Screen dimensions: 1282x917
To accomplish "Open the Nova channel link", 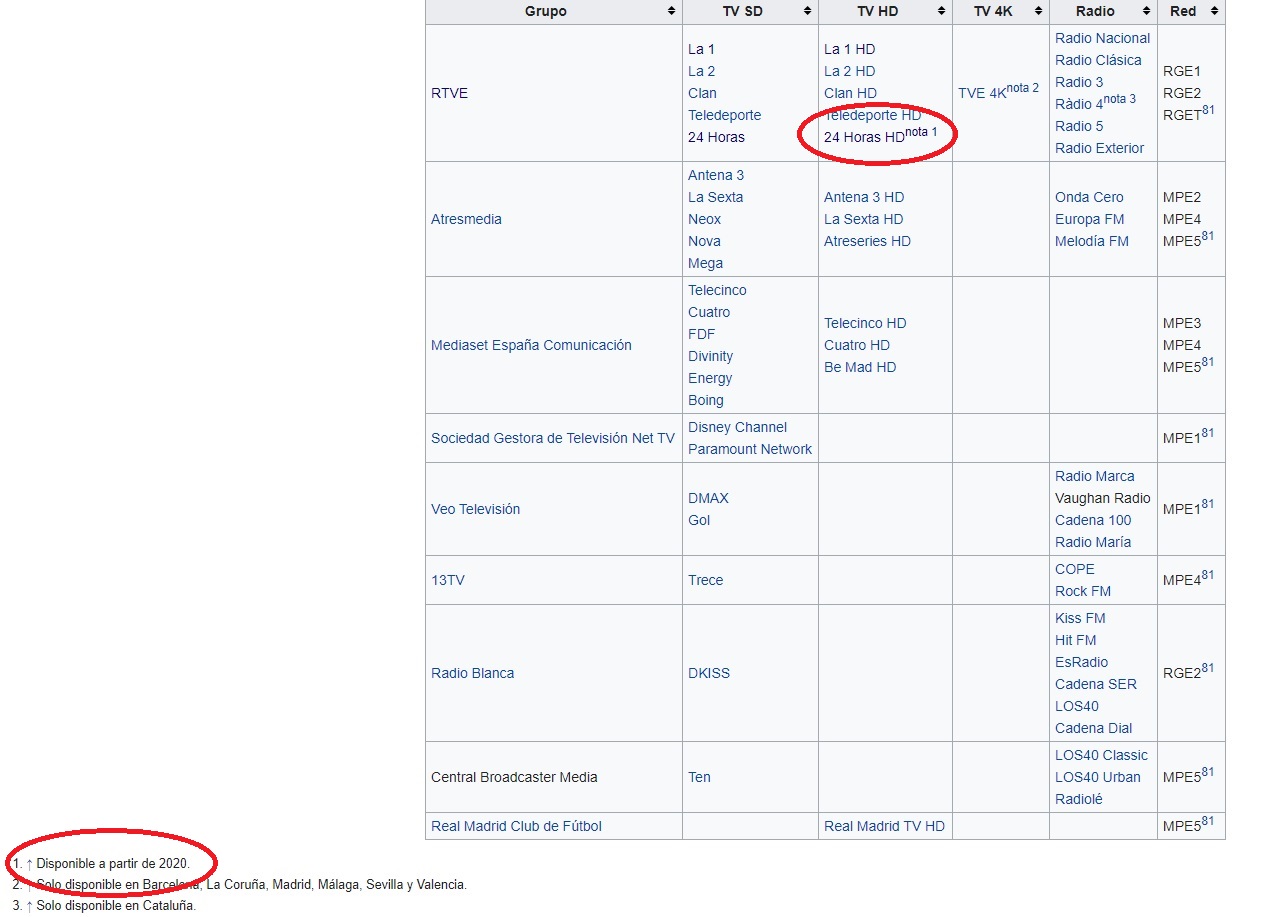I will click(x=705, y=241).
